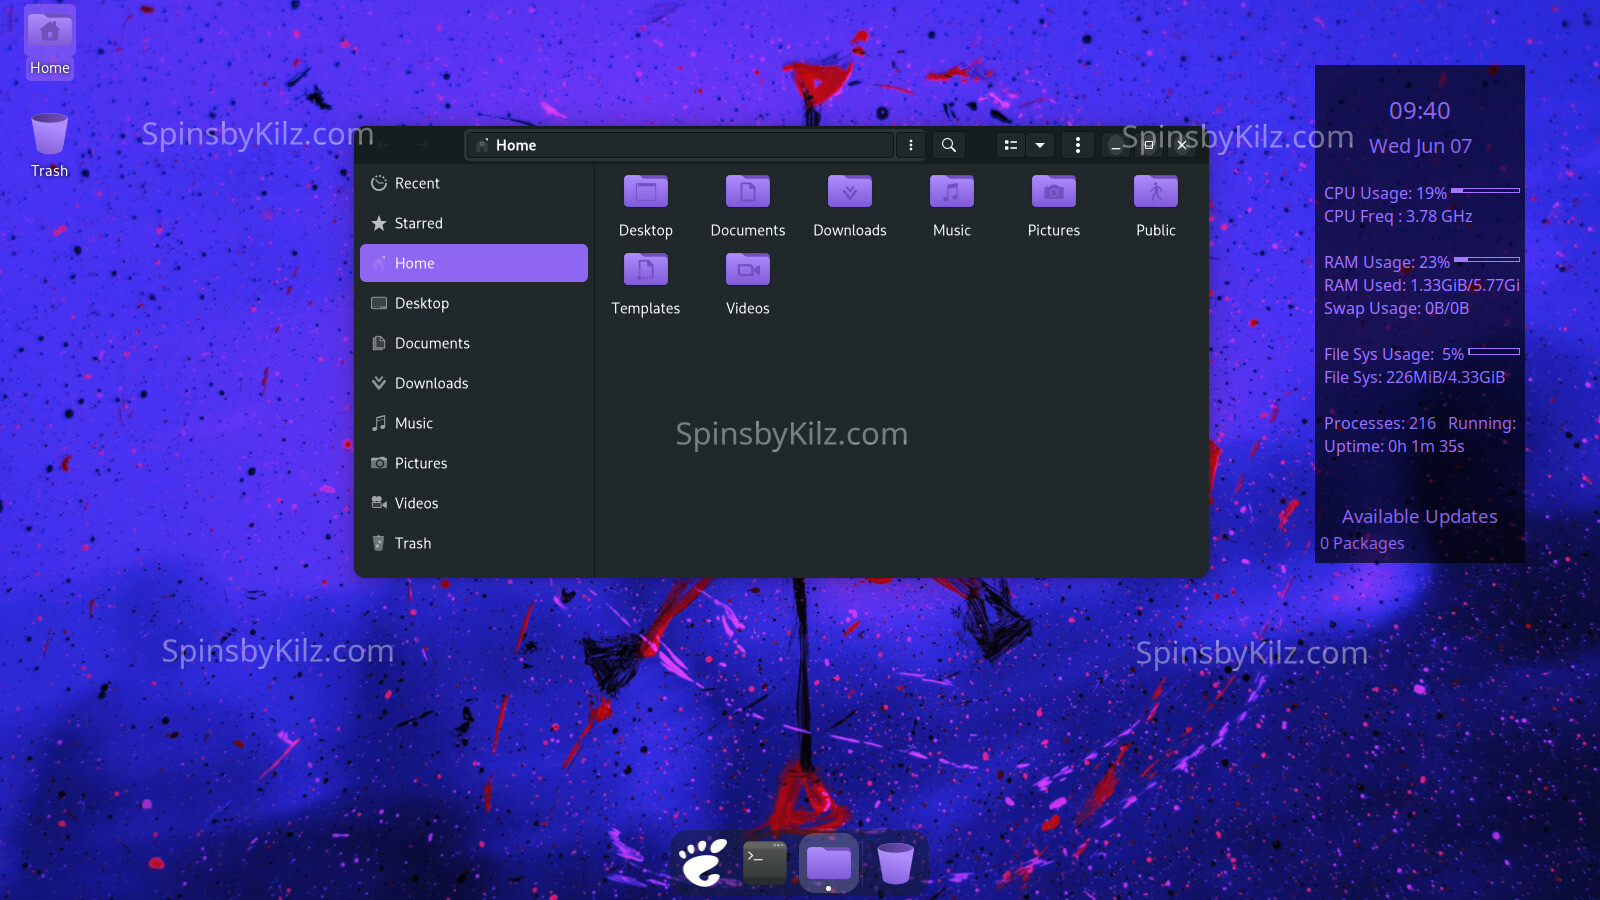1600x900 pixels.
Task: Open the GNOME foot activities icon
Action: [703, 862]
